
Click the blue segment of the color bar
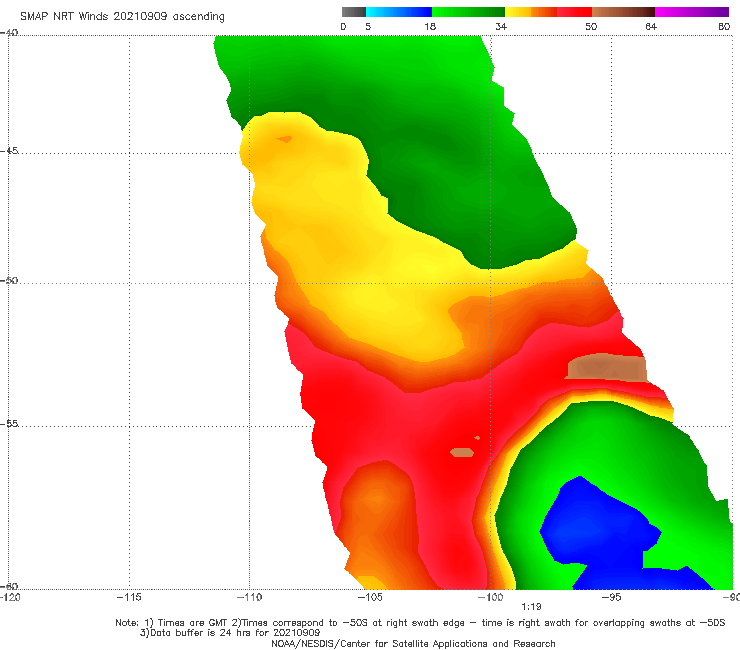pos(399,12)
